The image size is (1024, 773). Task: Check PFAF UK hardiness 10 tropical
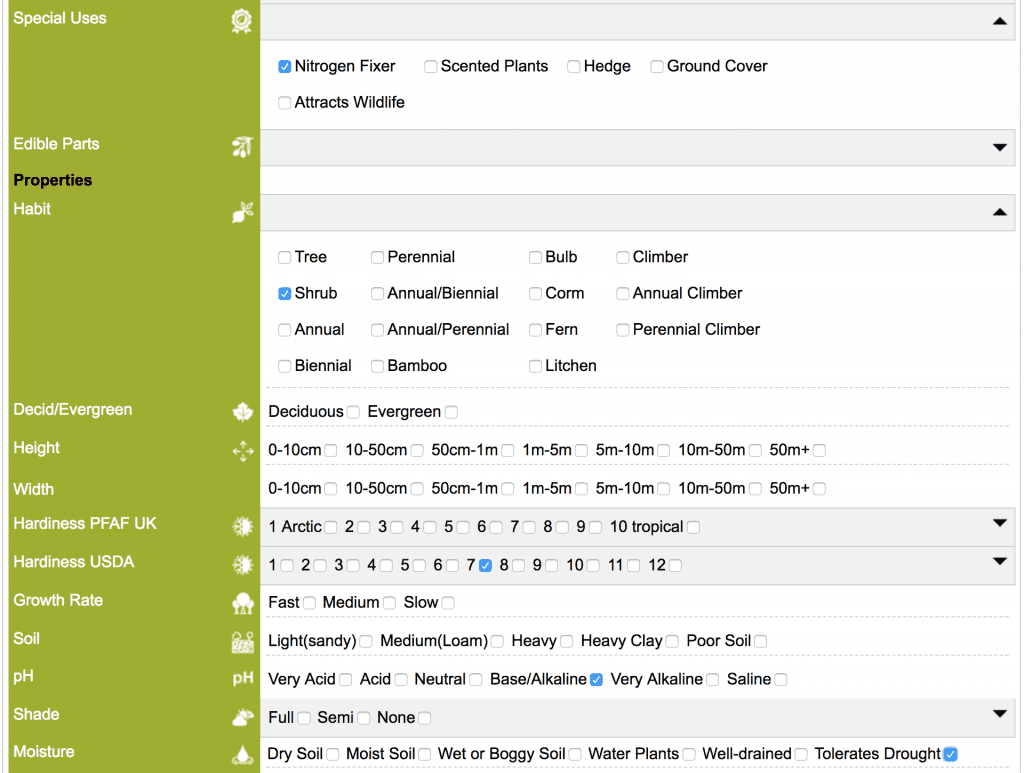coord(693,527)
